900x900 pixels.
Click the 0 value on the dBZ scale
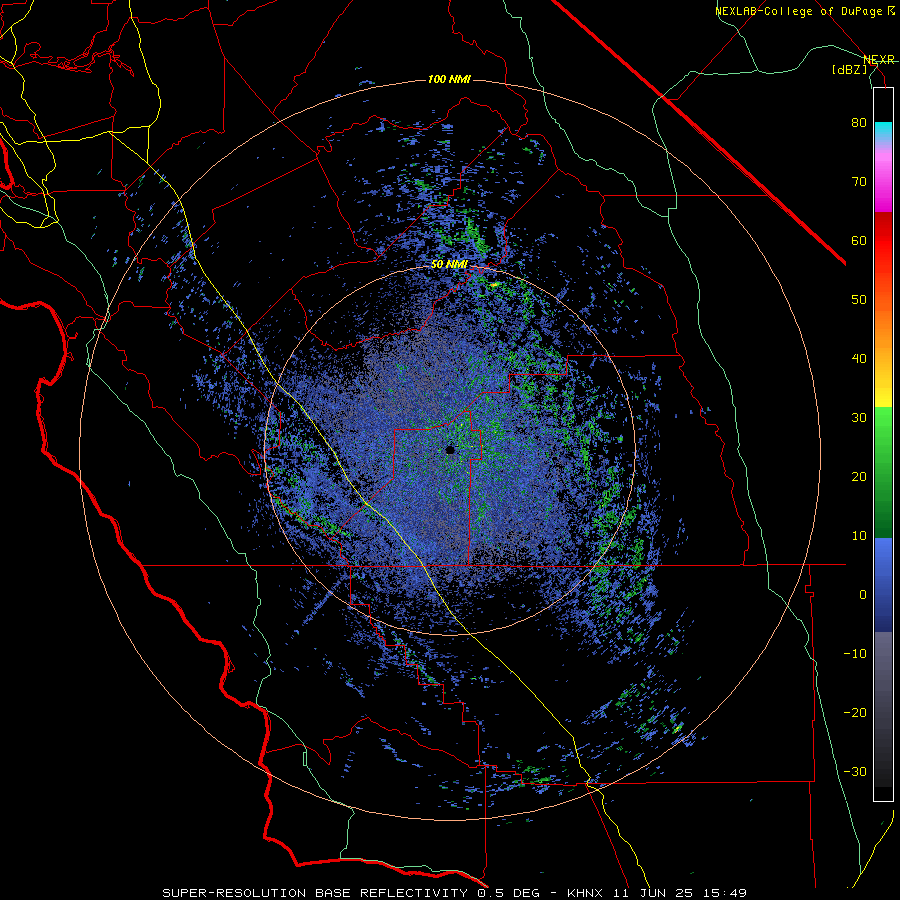pyautogui.click(x=863, y=595)
